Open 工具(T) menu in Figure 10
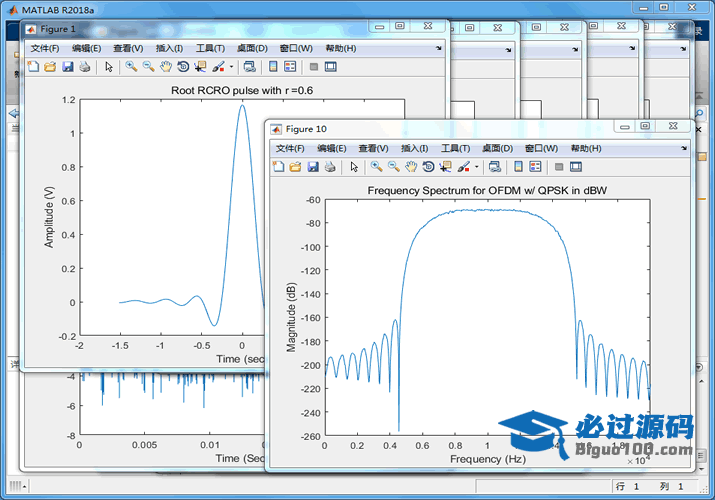715x500 pixels. 456,149
